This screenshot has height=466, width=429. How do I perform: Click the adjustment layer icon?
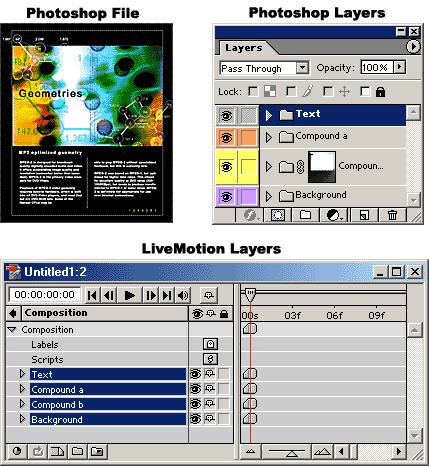(334, 216)
